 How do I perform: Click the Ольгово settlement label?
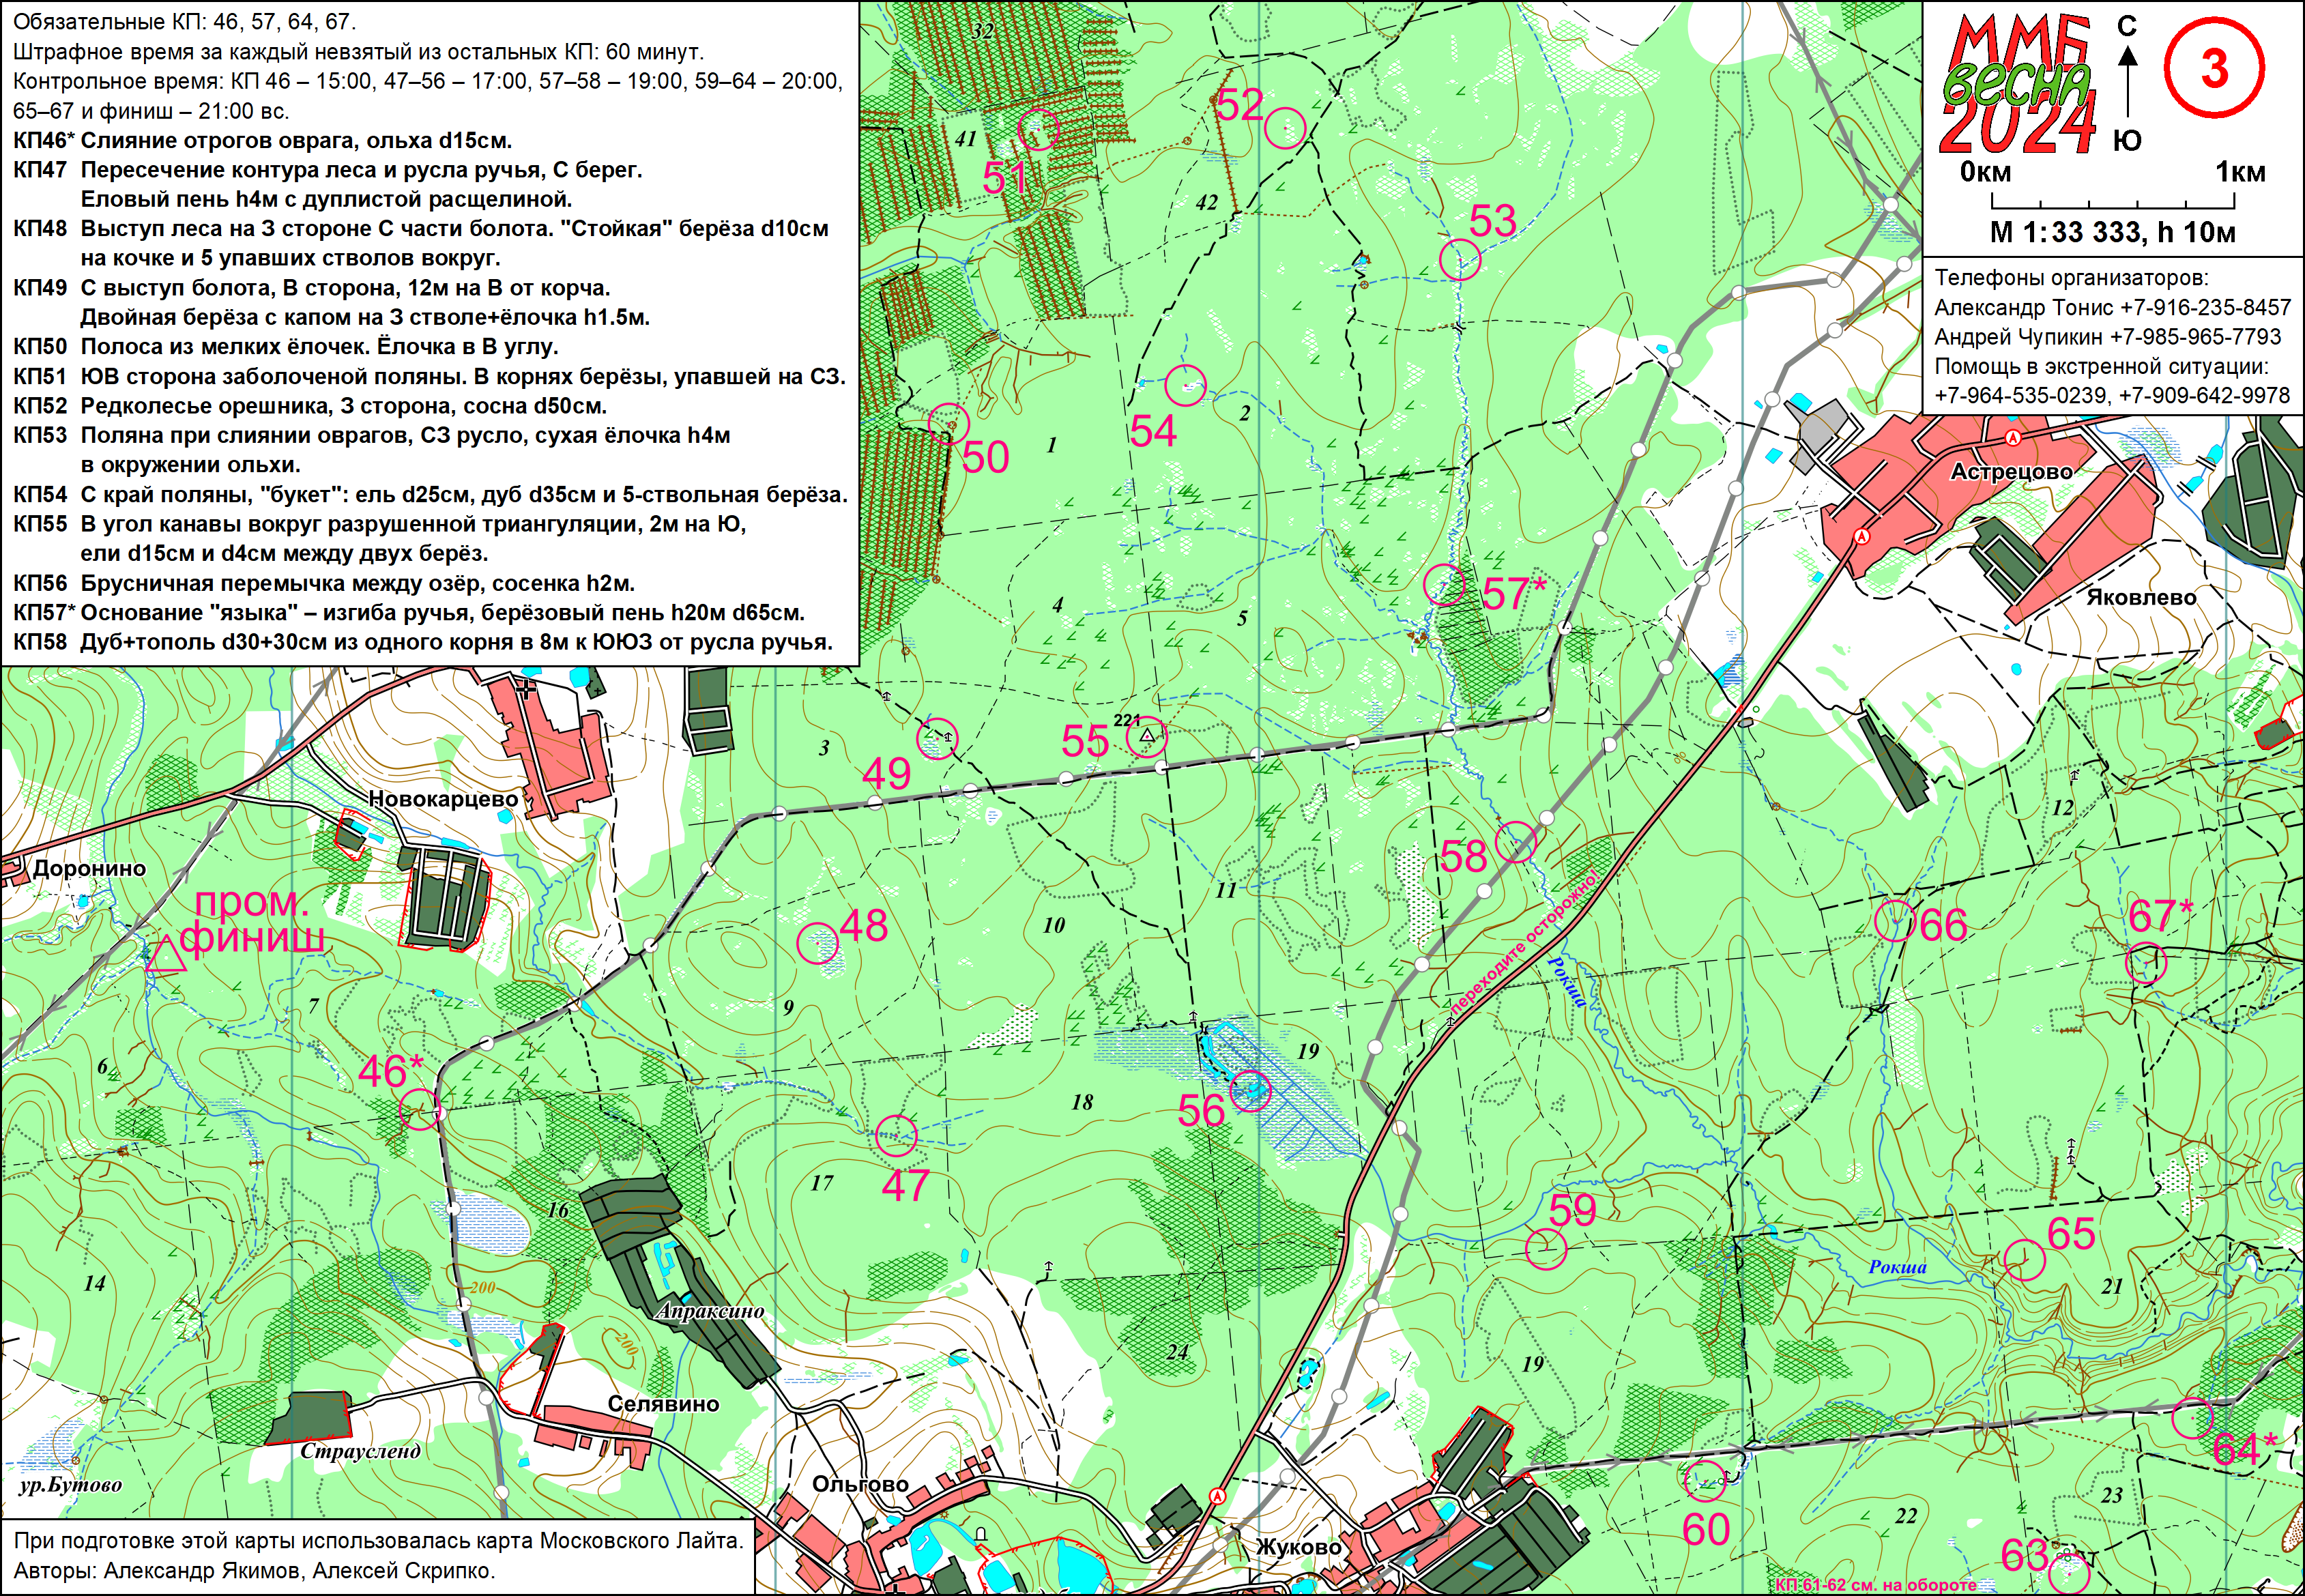pyautogui.click(x=860, y=1484)
